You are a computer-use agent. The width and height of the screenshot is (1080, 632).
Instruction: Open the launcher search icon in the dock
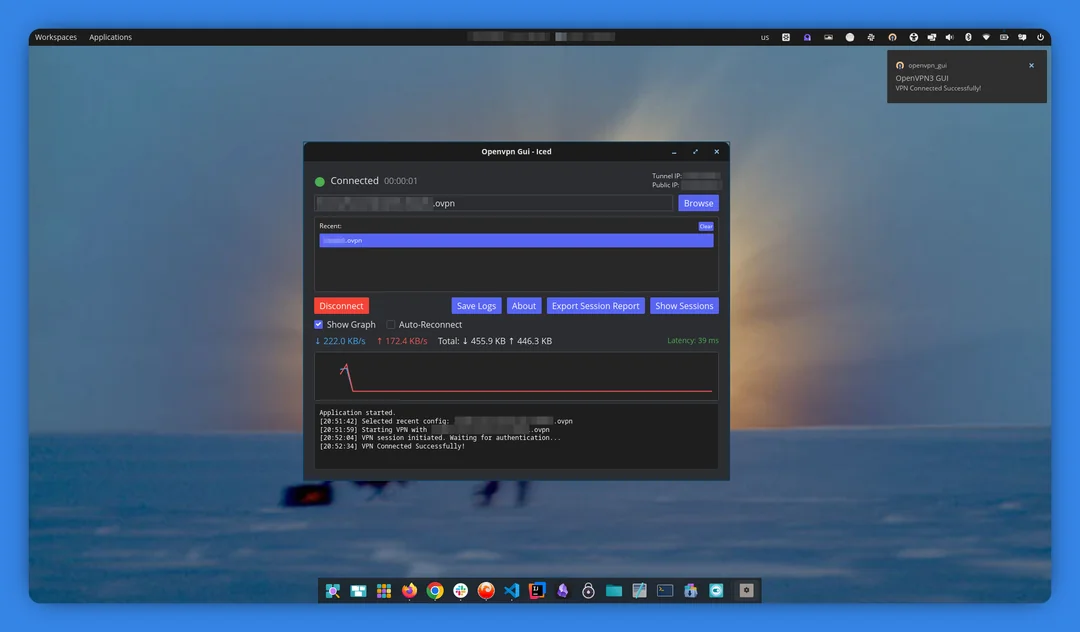coord(333,591)
